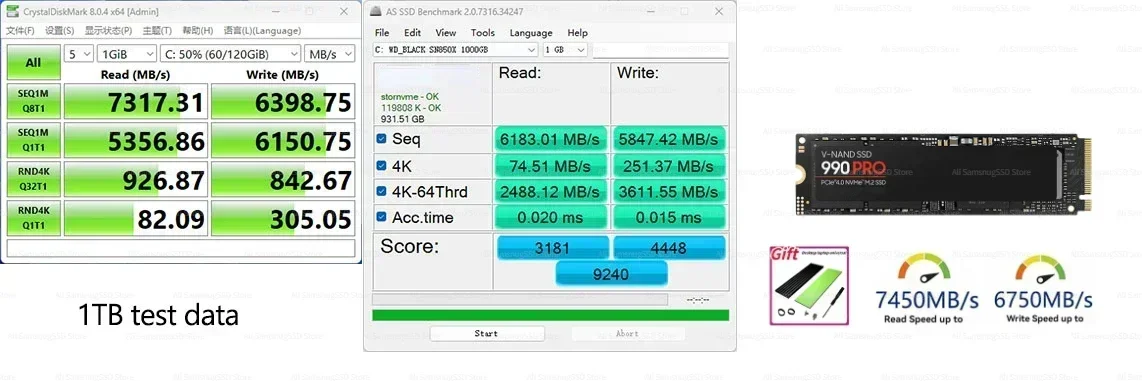Run the RND4K Q32T1 test
This screenshot has height=381, width=1142.
pos(34,179)
